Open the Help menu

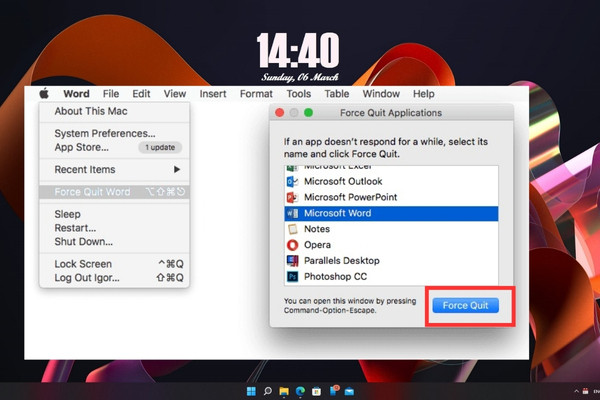click(424, 94)
